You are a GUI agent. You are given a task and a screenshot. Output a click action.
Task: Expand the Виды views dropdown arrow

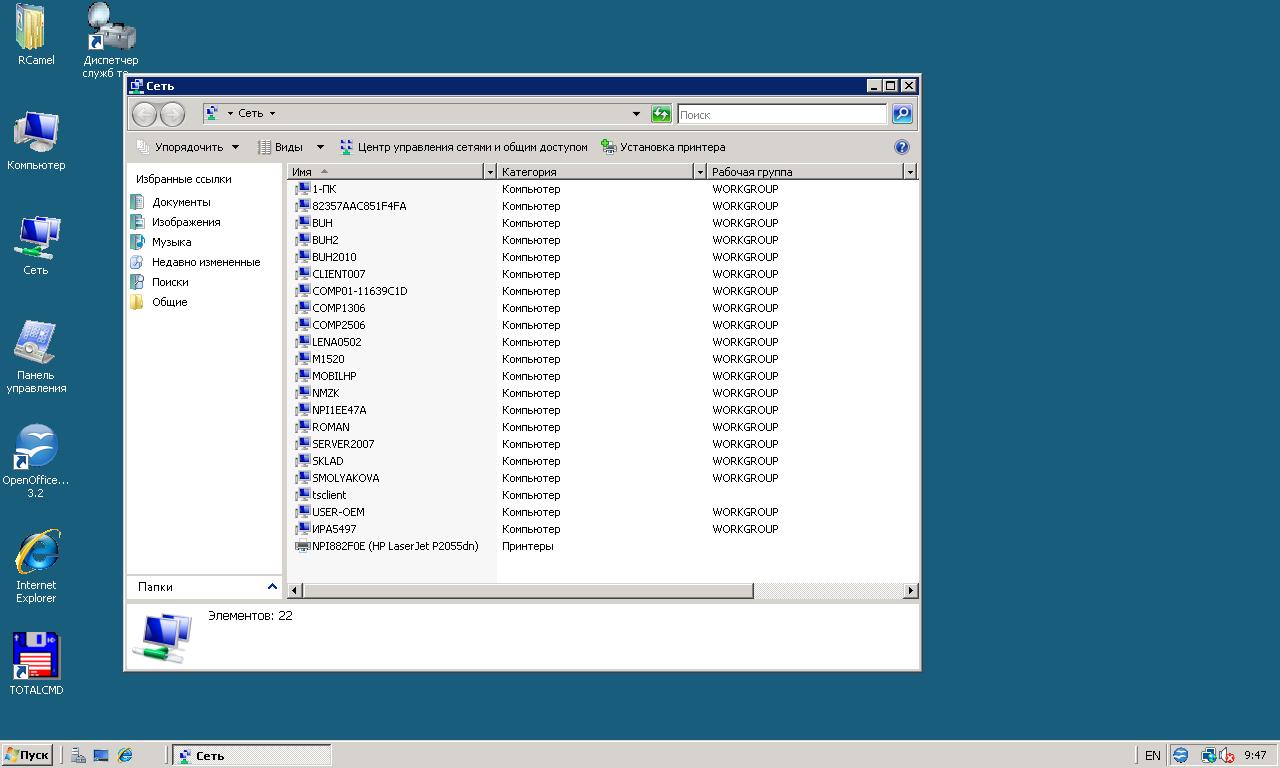tap(320, 147)
